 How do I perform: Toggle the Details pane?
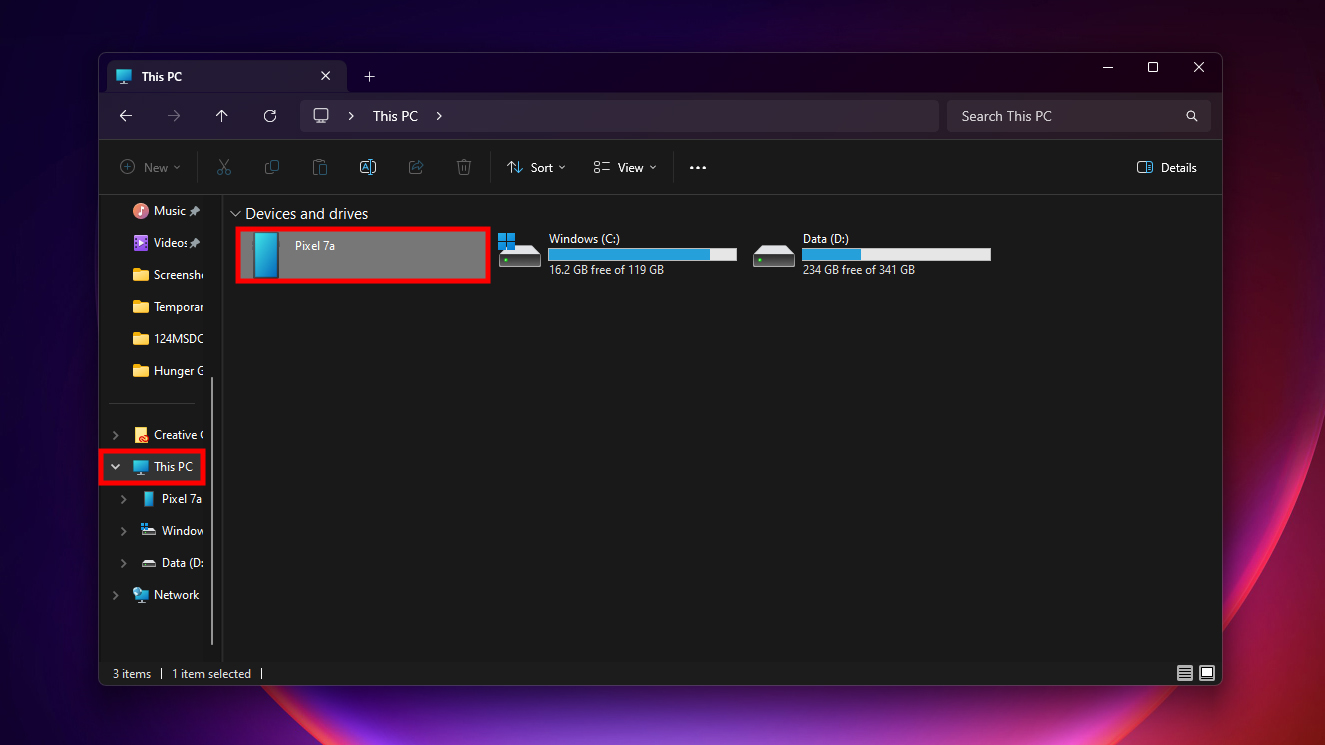click(1167, 168)
